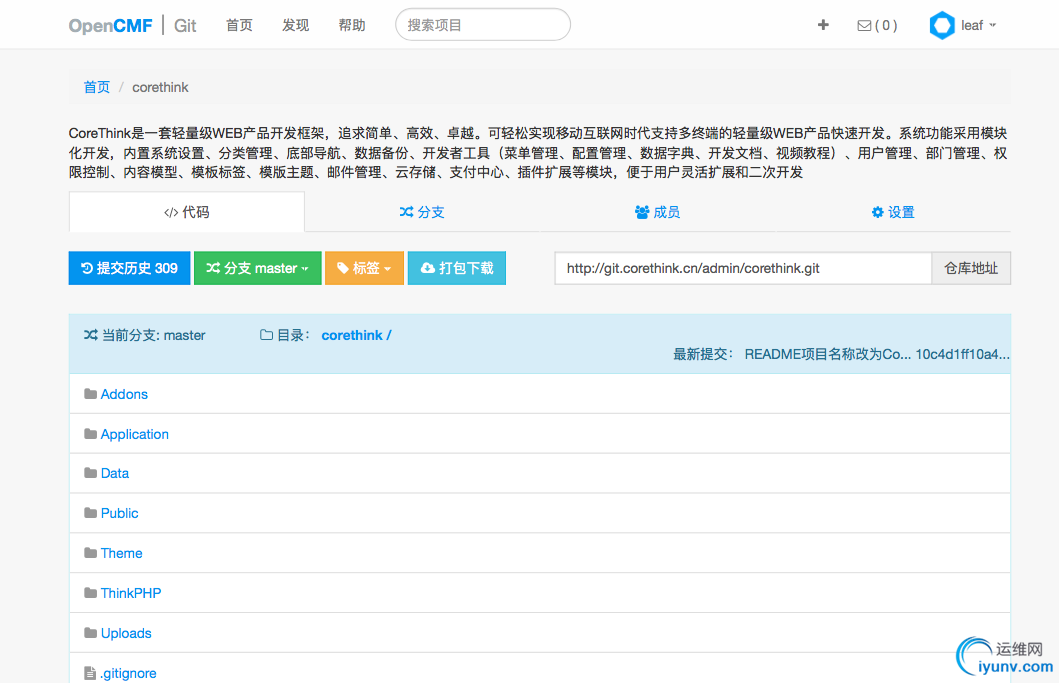The image size is (1059, 683).
Task: Click the 仓库地址 button
Action: tap(971, 268)
